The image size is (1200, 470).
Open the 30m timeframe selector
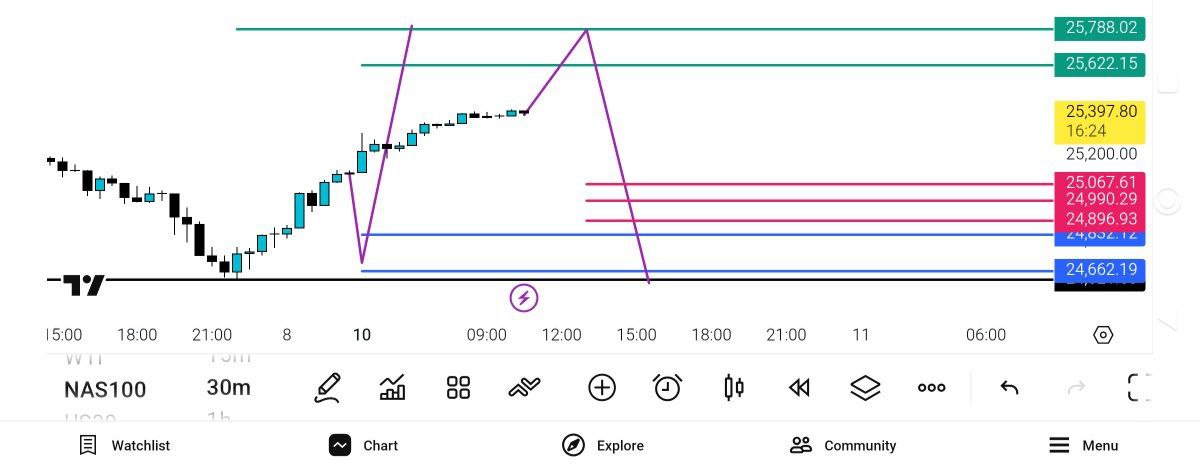coord(228,388)
